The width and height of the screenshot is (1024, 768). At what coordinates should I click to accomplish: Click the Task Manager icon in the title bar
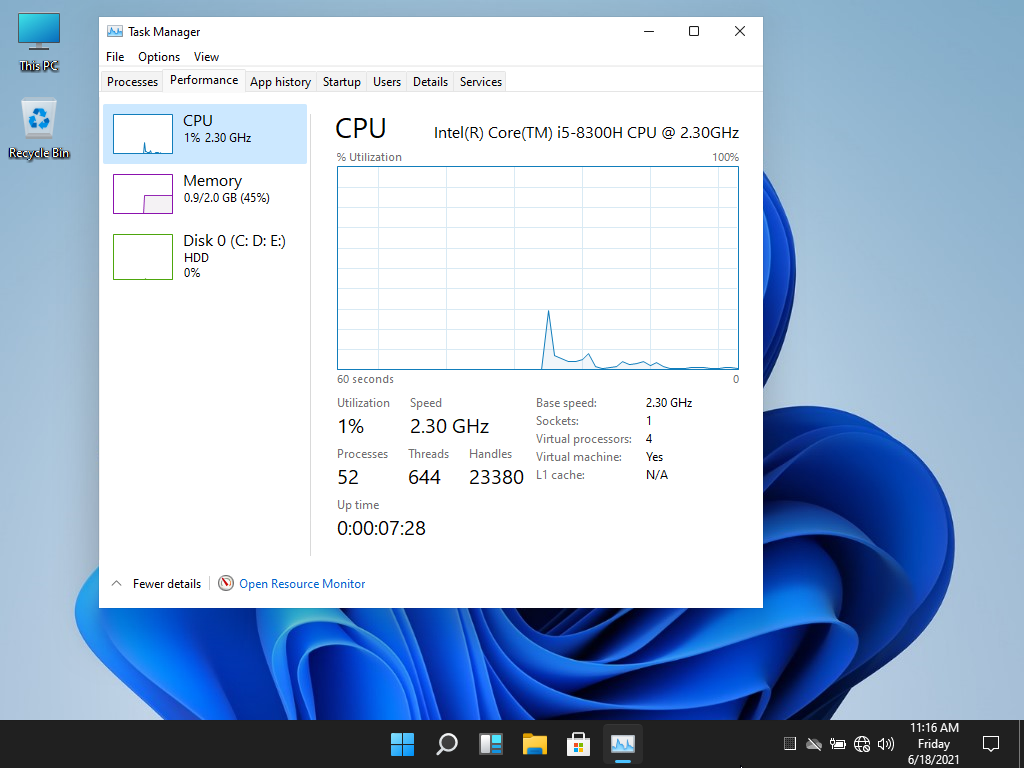click(x=115, y=31)
